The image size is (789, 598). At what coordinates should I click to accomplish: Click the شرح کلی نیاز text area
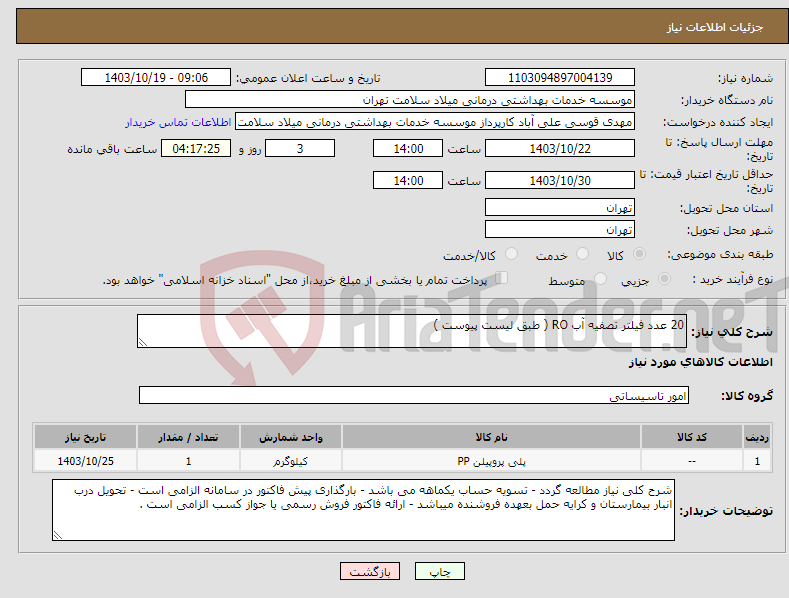click(412, 331)
